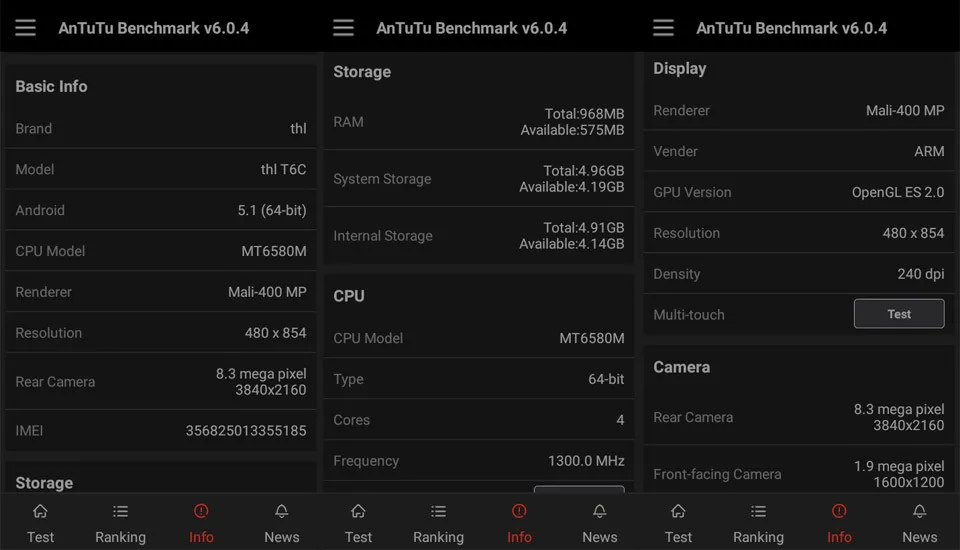Select Test tab label in left screen
The image size is (960, 550).
tap(40, 537)
